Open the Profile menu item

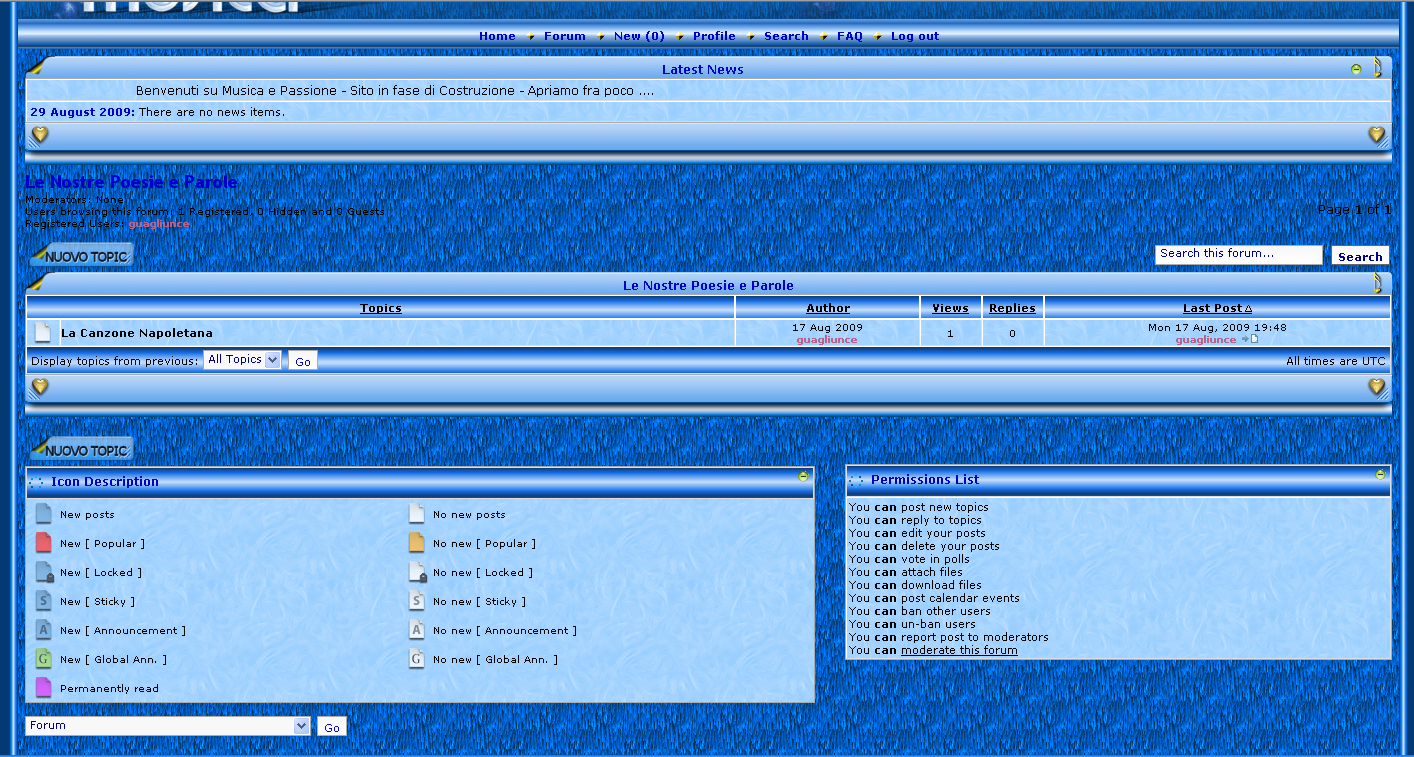(714, 36)
